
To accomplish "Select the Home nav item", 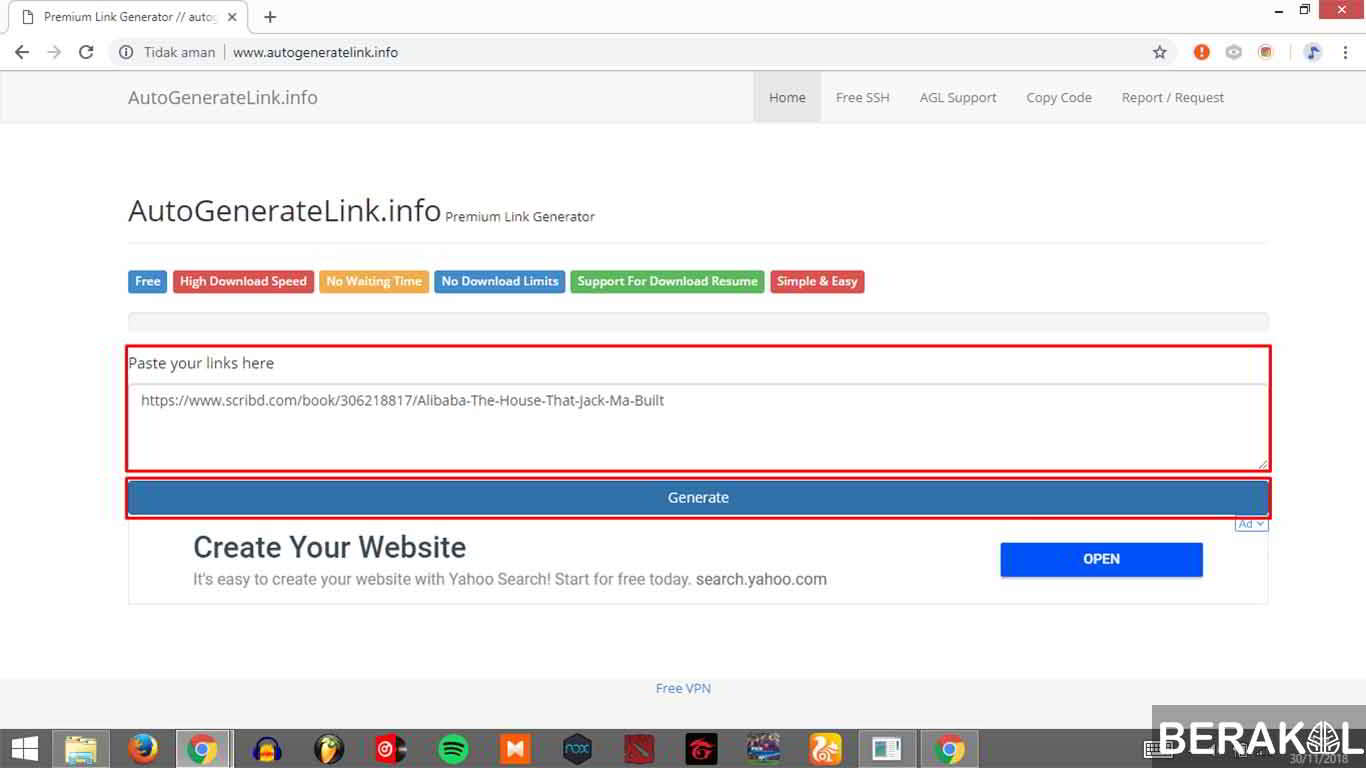I will (787, 97).
